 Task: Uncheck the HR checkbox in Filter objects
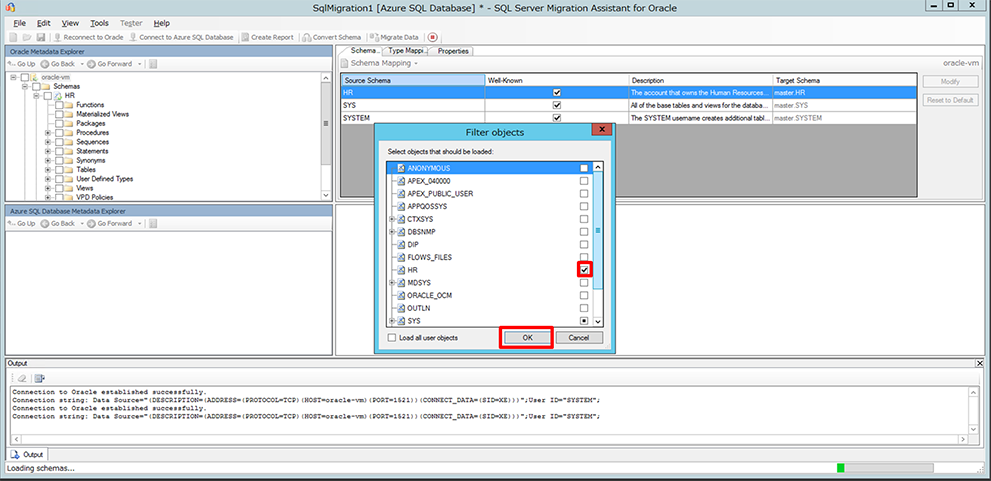tap(585, 270)
